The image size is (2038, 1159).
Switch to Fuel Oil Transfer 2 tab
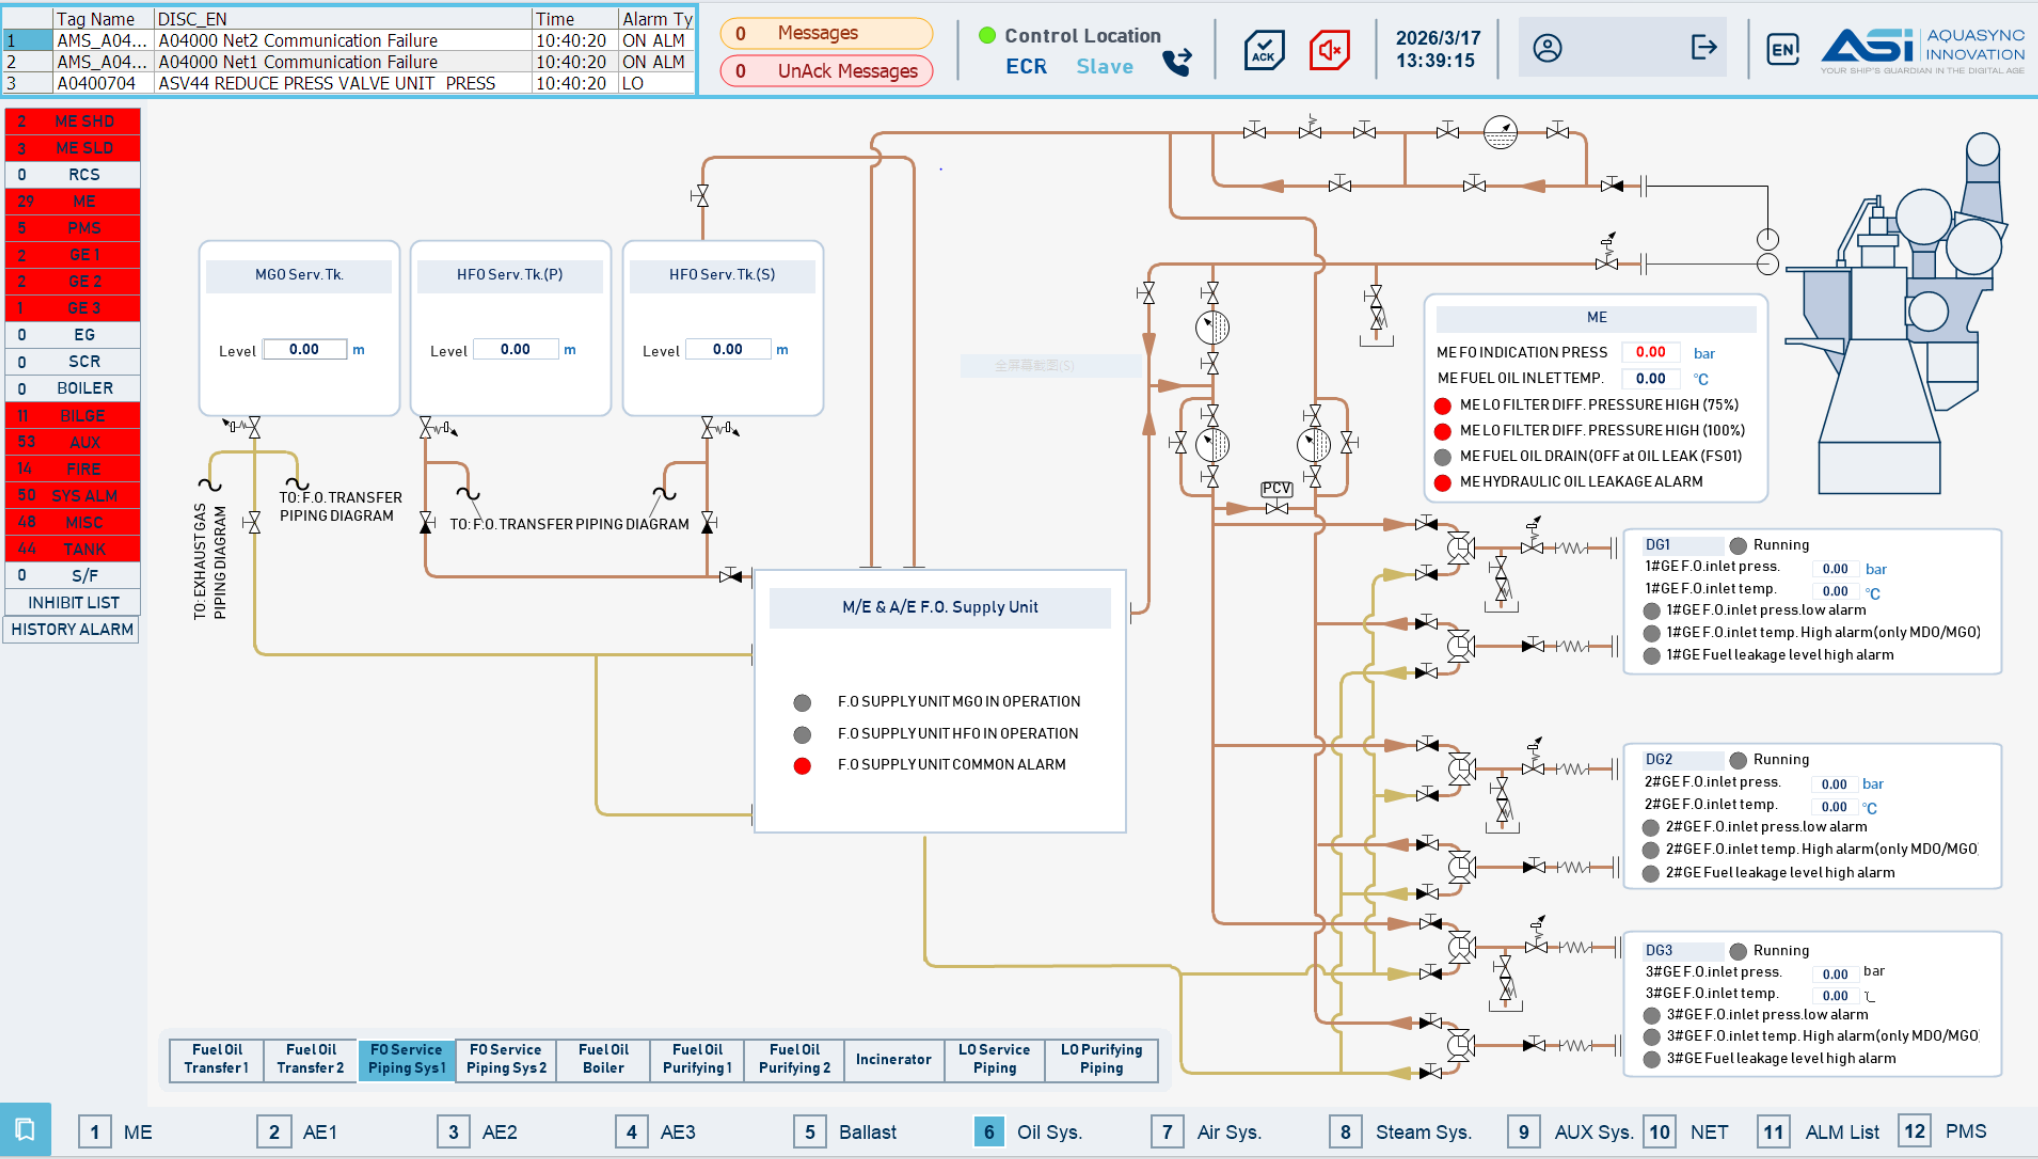click(311, 1059)
